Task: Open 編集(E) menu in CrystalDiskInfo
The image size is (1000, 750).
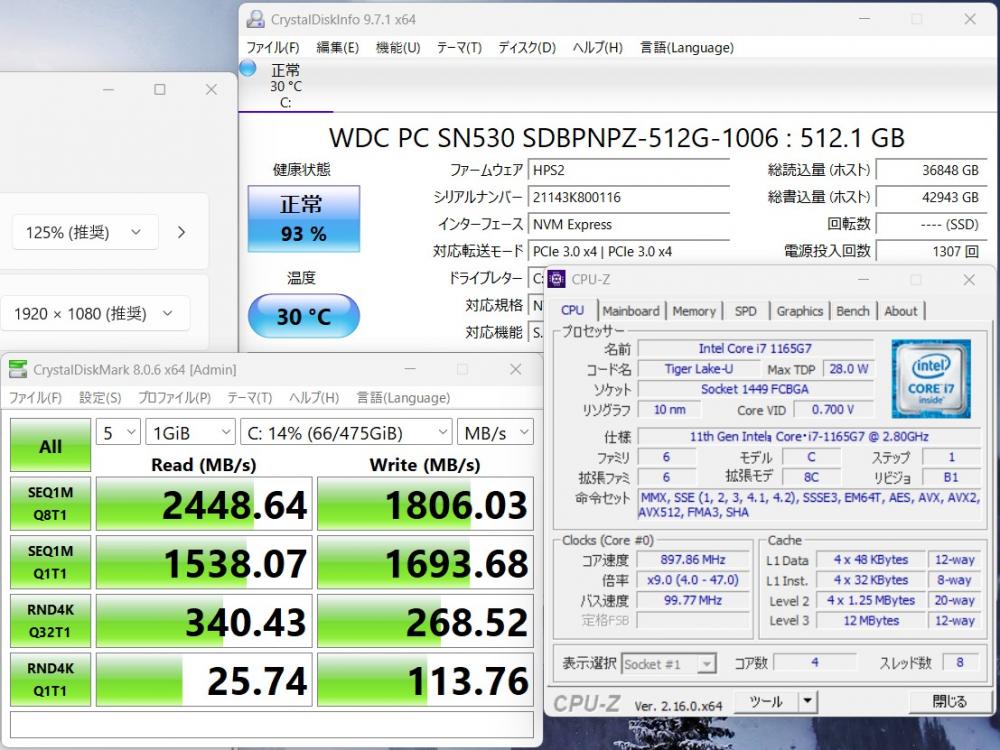Action: [337, 47]
